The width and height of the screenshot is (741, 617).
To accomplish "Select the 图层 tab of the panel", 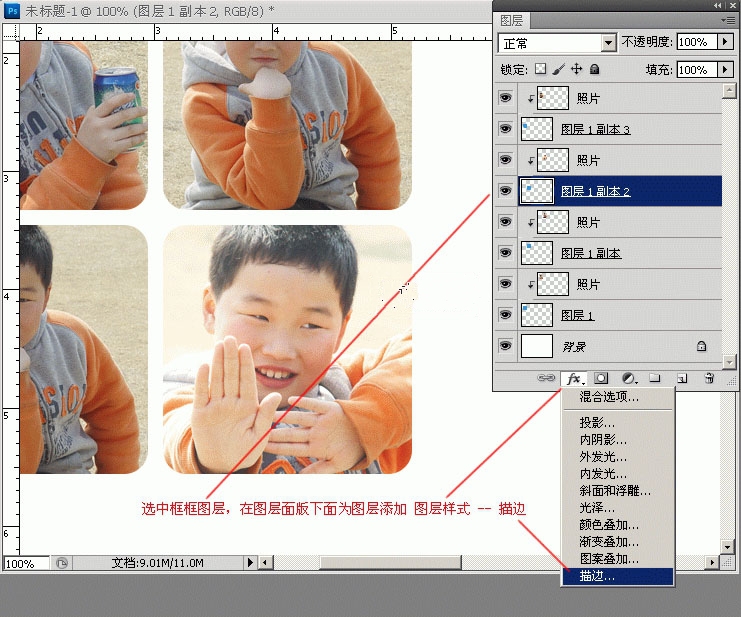I will click(x=512, y=20).
